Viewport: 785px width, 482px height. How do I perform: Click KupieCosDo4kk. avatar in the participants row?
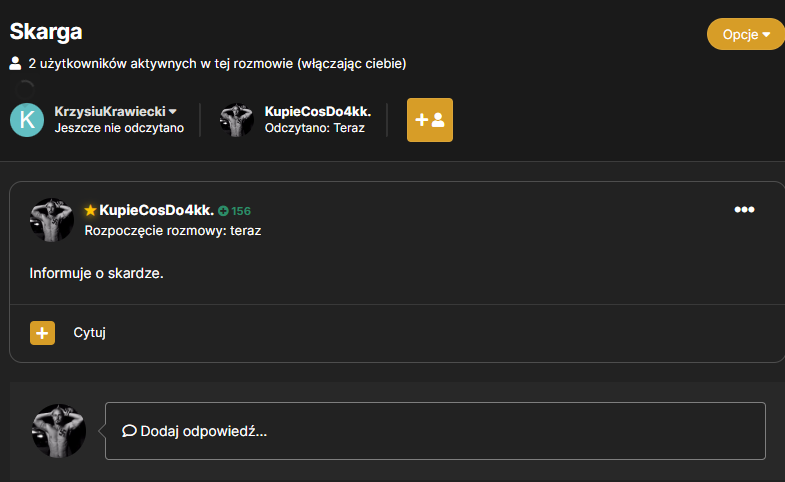(x=237, y=120)
